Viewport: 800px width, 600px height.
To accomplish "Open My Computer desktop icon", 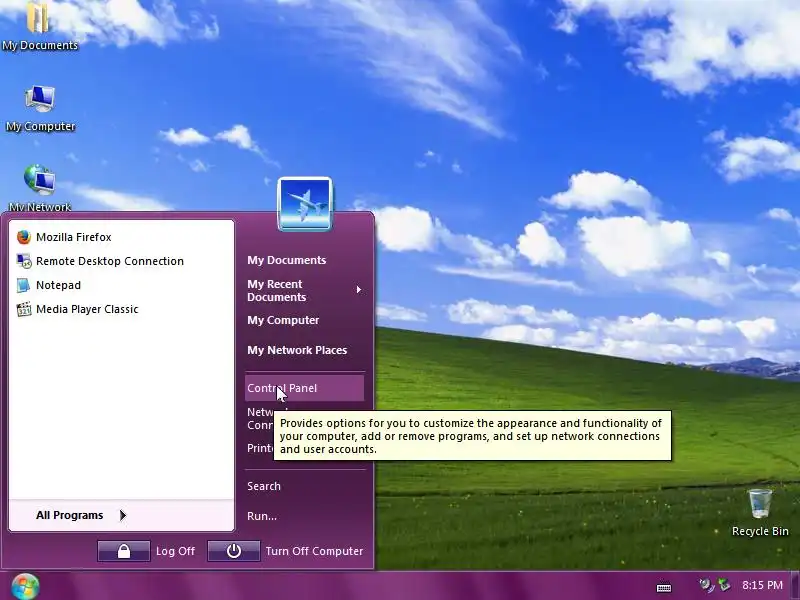I will coord(40,108).
